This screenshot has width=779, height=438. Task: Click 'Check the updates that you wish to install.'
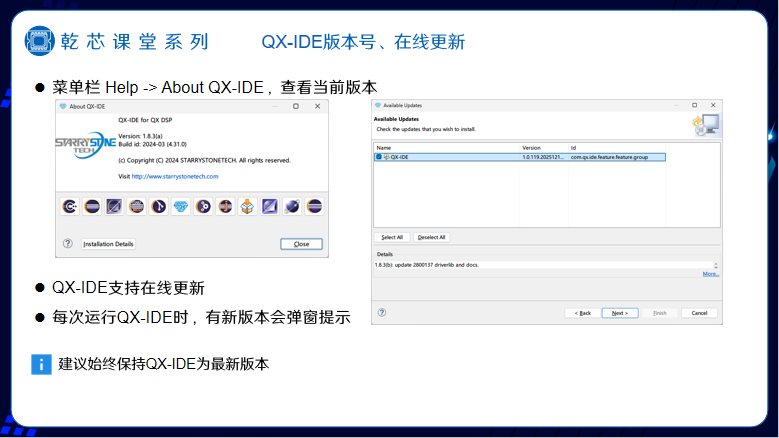click(x=426, y=129)
